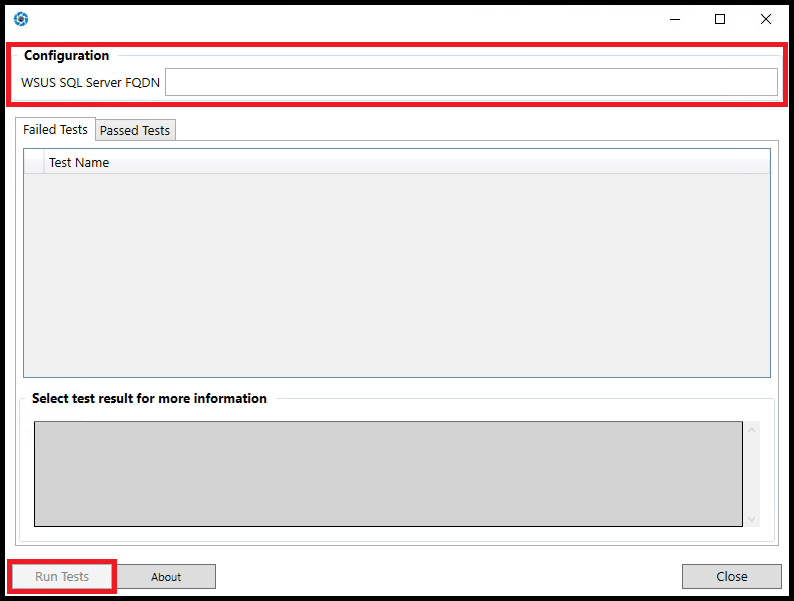Screen dimensions: 794x601
Task: Click the X in the title bar
Action: pyautogui.click(x=766, y=19)
